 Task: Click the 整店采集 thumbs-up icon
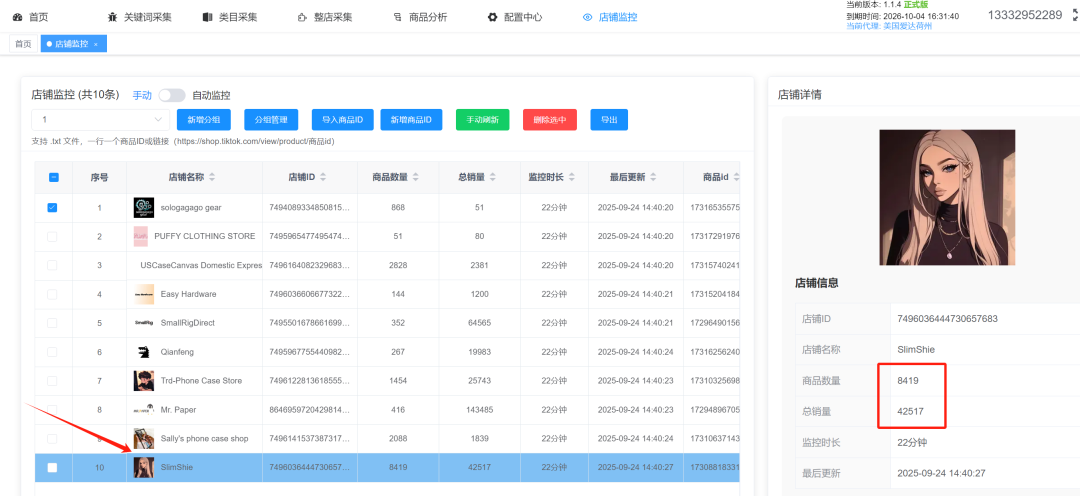(x=303, y=17)
